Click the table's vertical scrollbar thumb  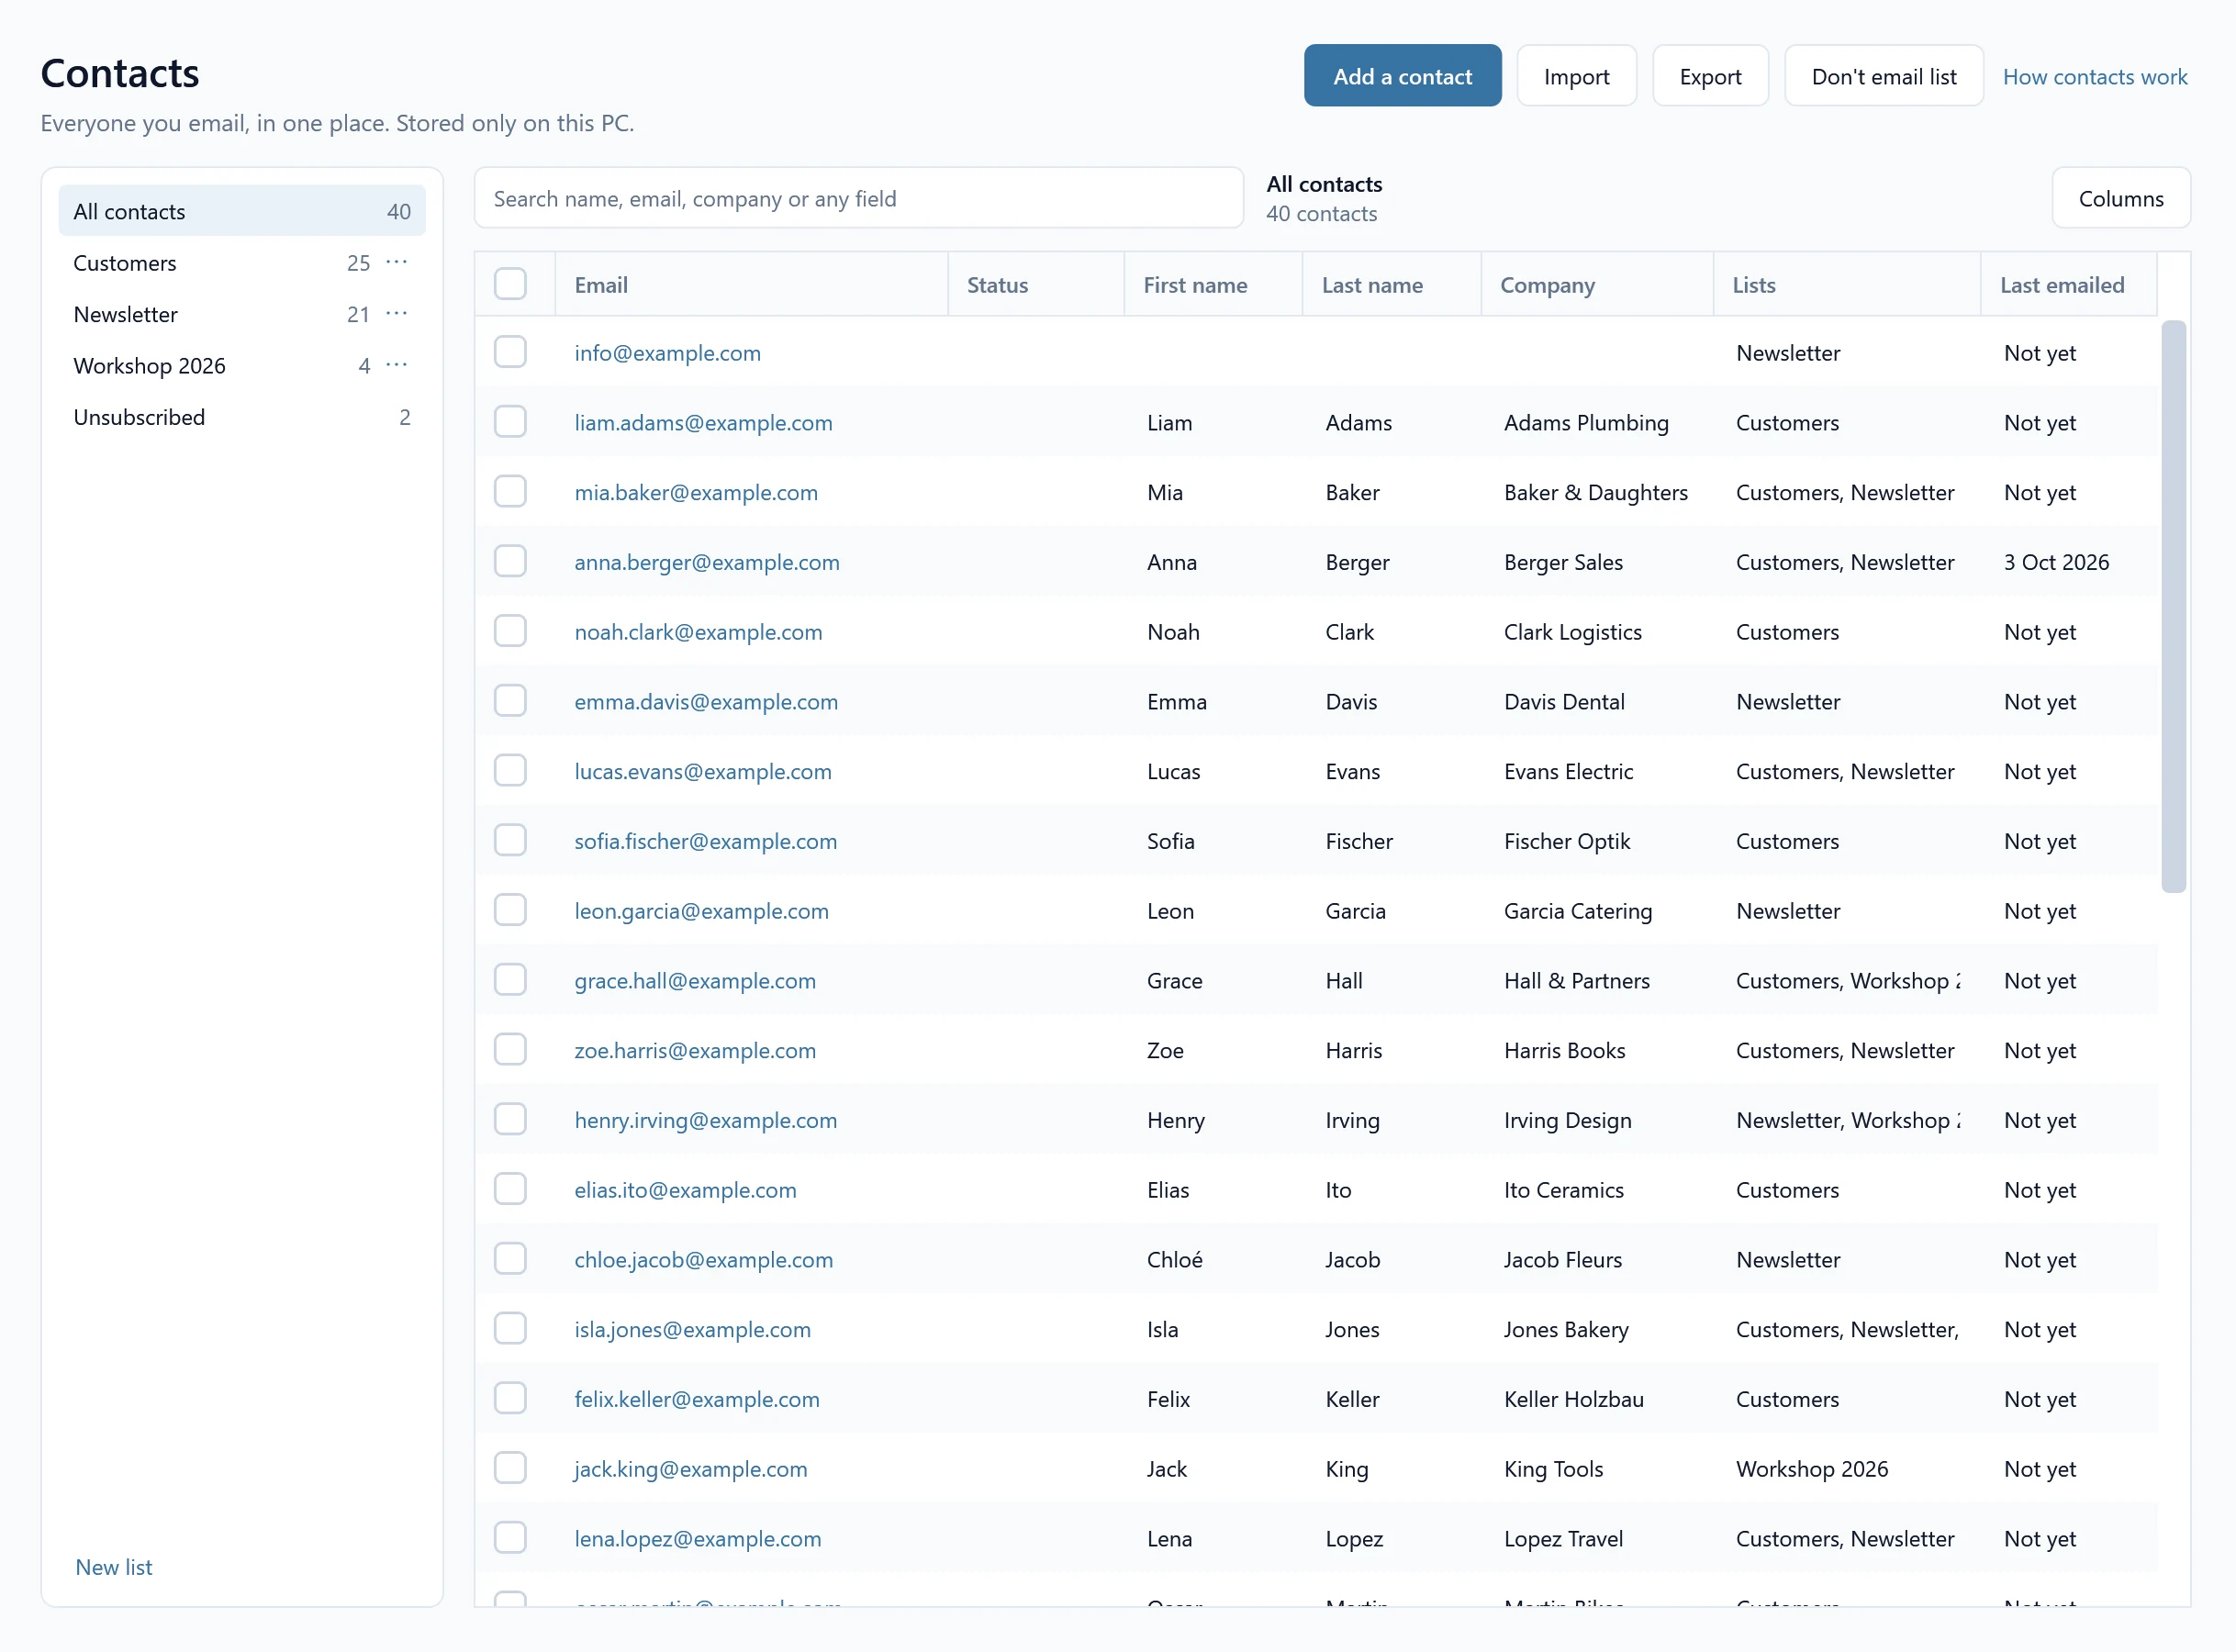tap(2173, 606)
